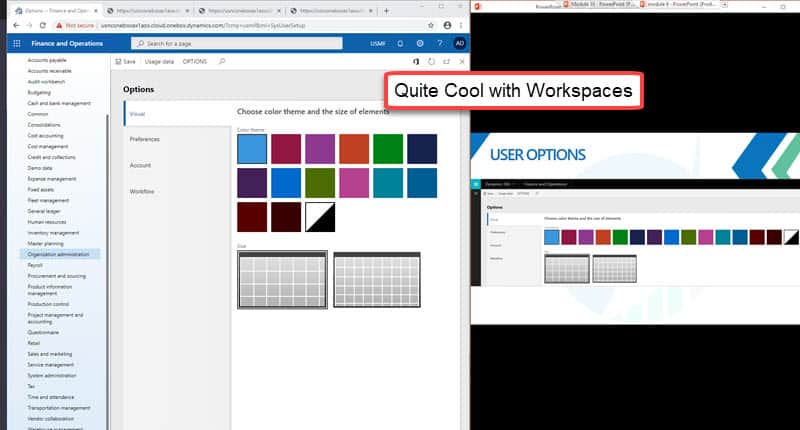Open the USMF company picker
The width and height of the screenshot is (800, 430).
tap(378, 43)
